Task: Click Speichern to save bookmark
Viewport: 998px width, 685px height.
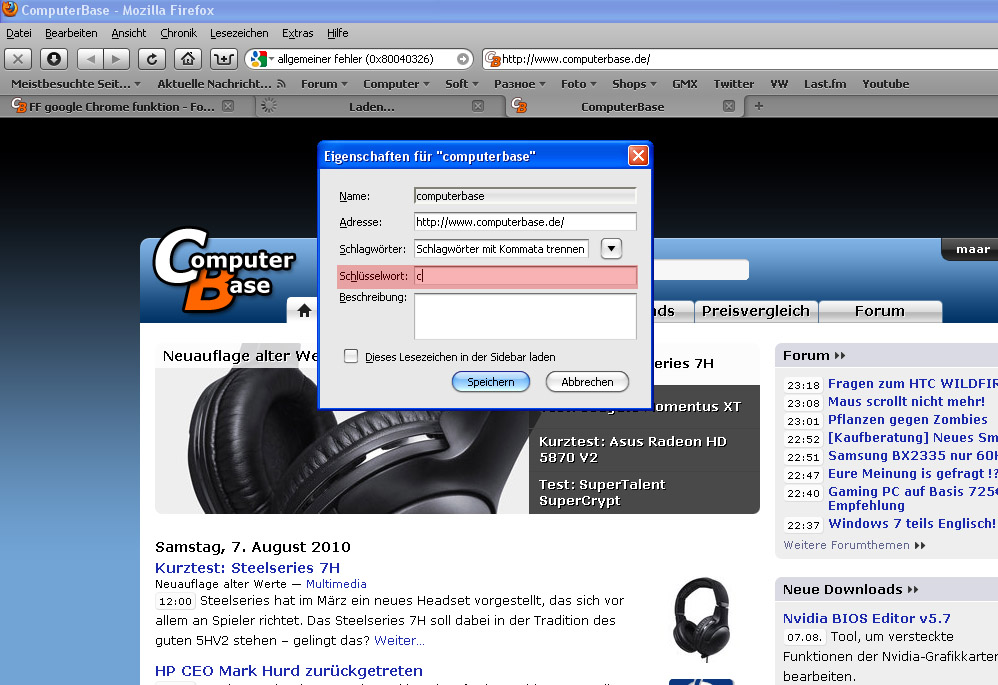Action: (x=491, y=382)
